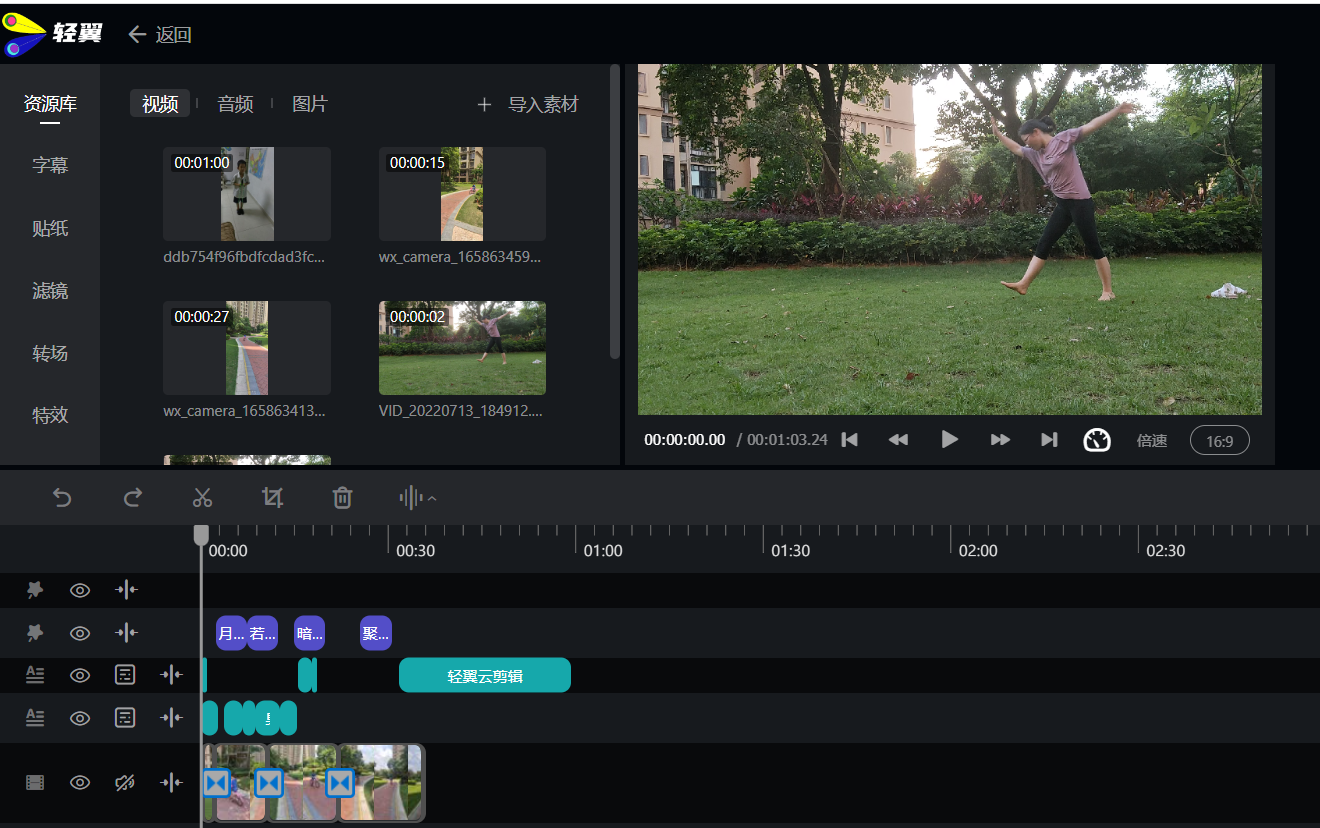The image size is (1320, 828).
Task: Click the 01:00 mark on the timeline ruler
Action: 603,550
